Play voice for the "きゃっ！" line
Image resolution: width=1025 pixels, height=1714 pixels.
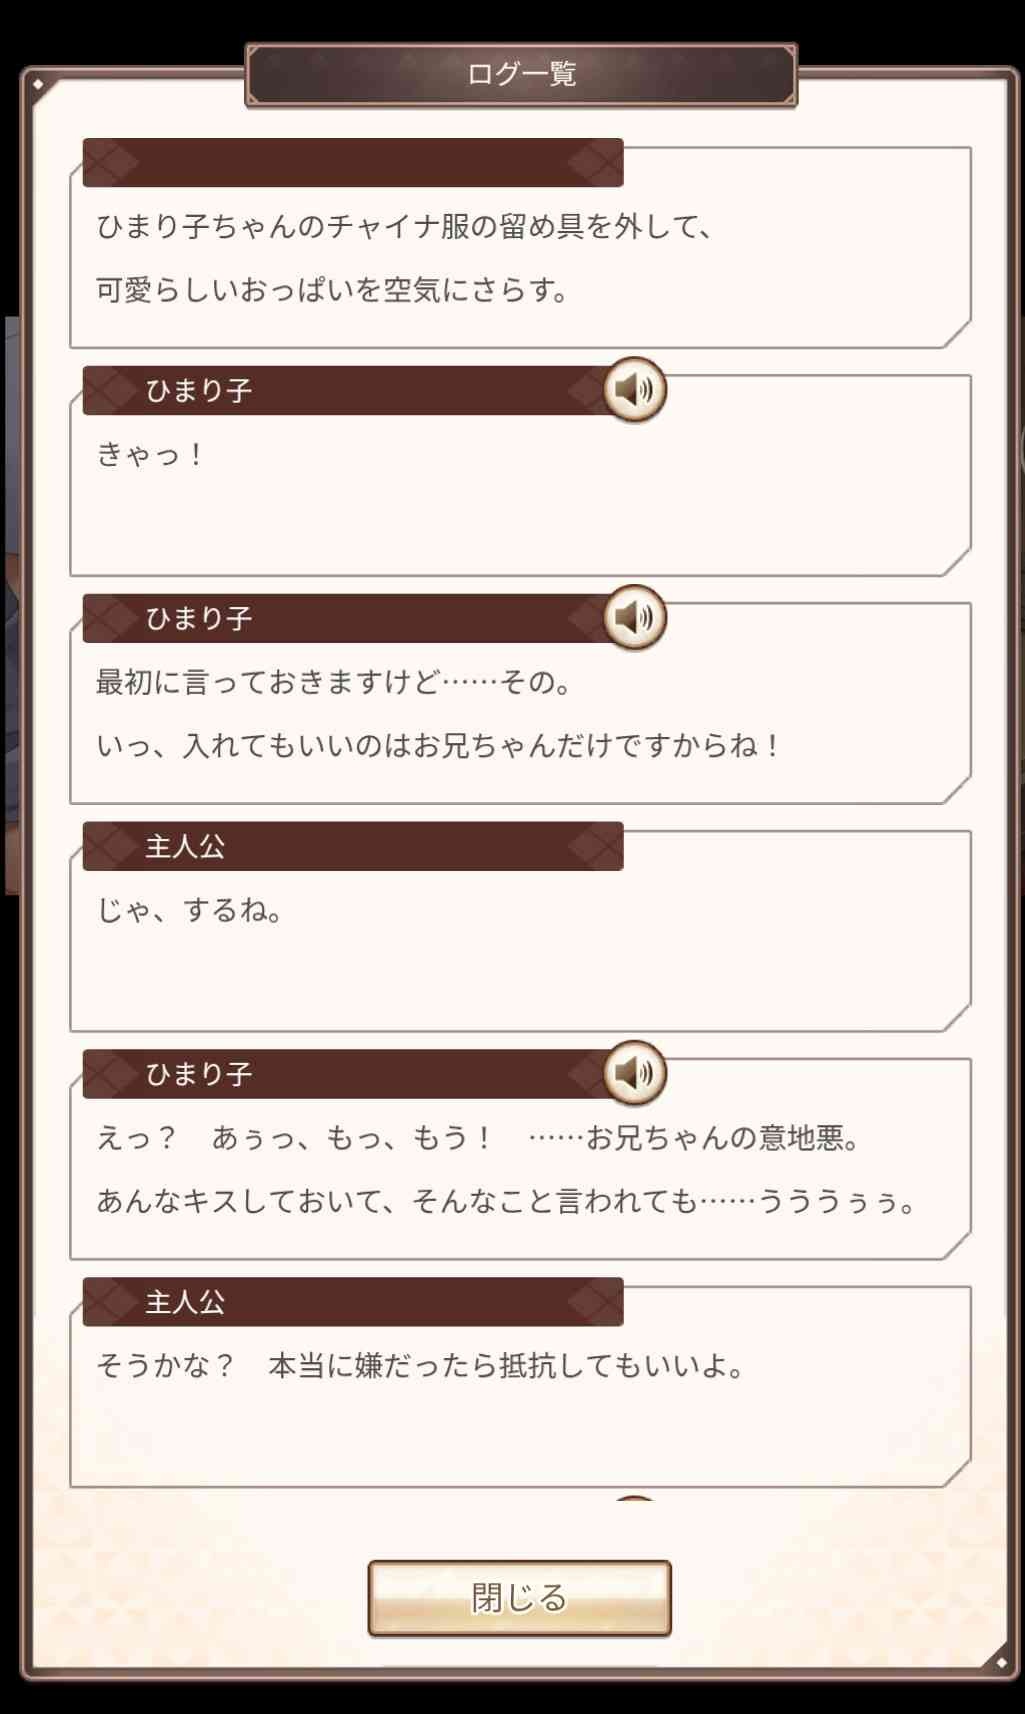(x=634, y=389)
